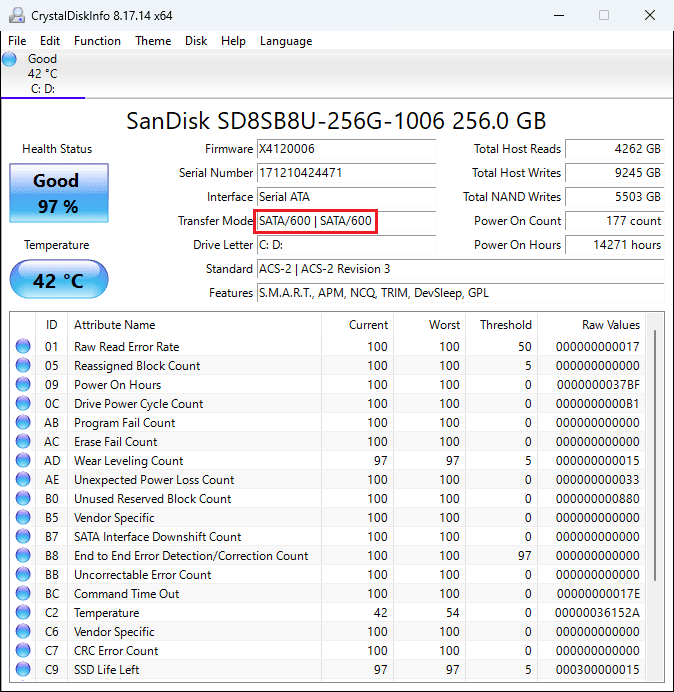The image size is (674, 692).
Task: Select the C: D: disk tab
Action: click(43, 74)
